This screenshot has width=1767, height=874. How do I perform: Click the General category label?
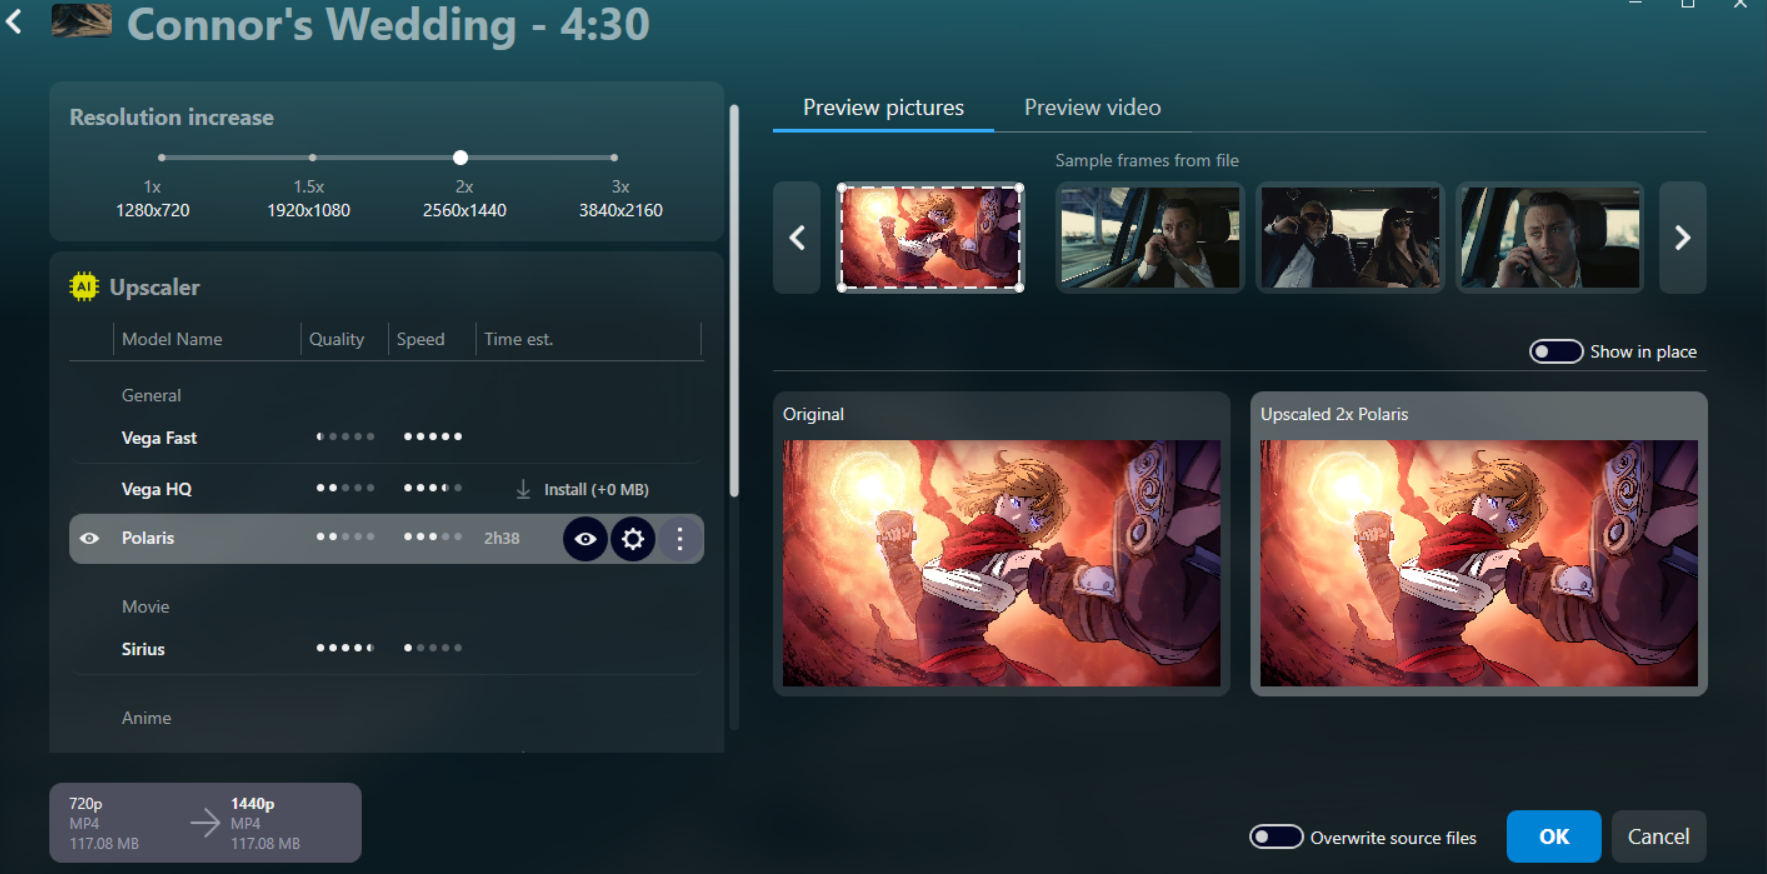(151, 395)
